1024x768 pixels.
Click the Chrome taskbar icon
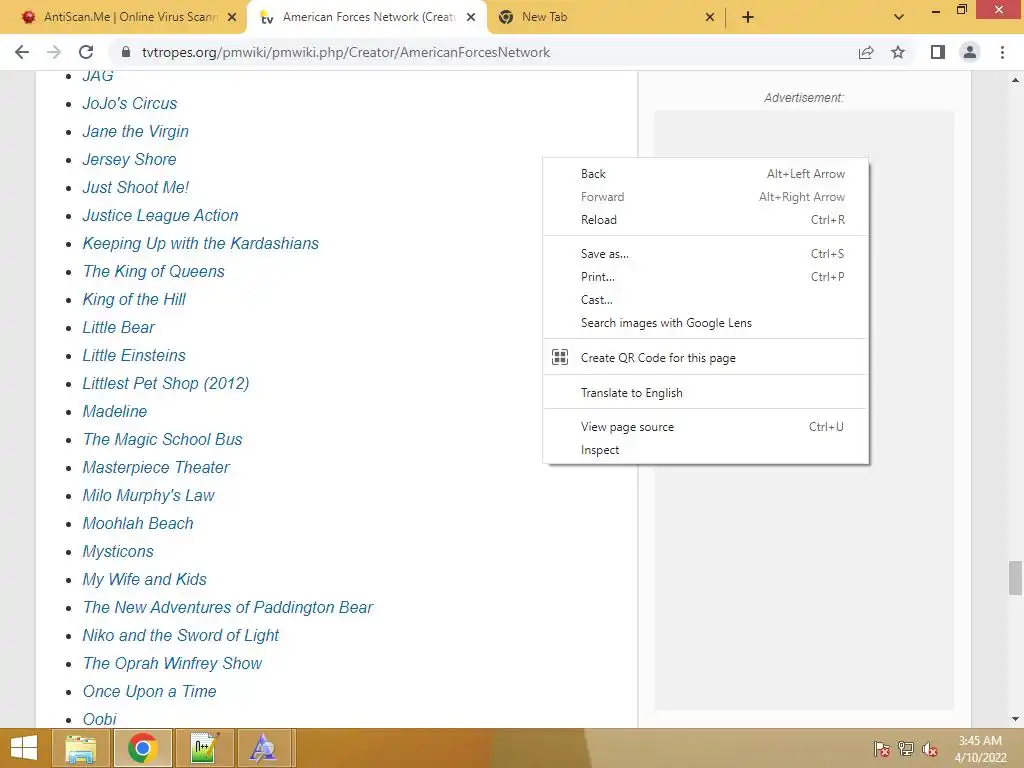click(142, 748)
